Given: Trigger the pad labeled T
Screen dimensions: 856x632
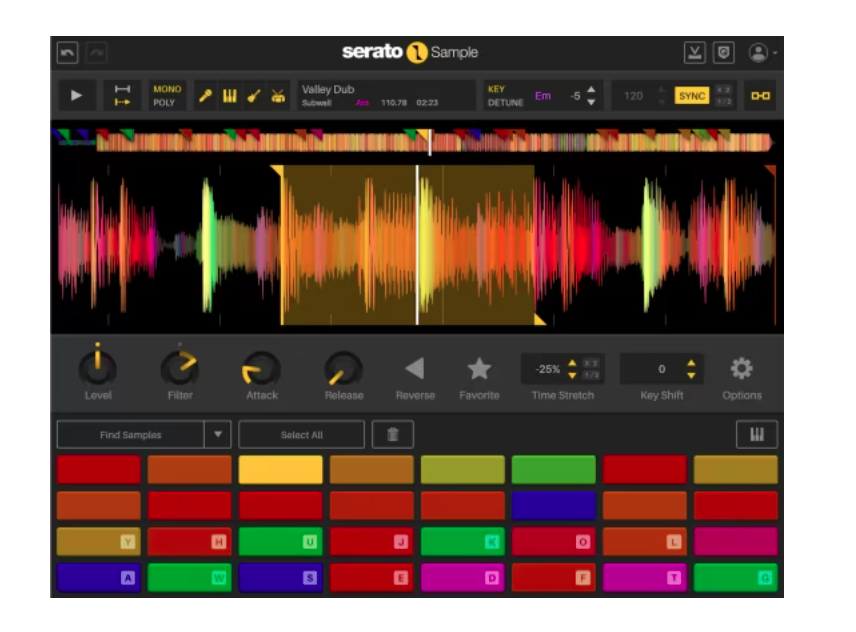Looking at the screenshot, I should [x=645, y=578].
